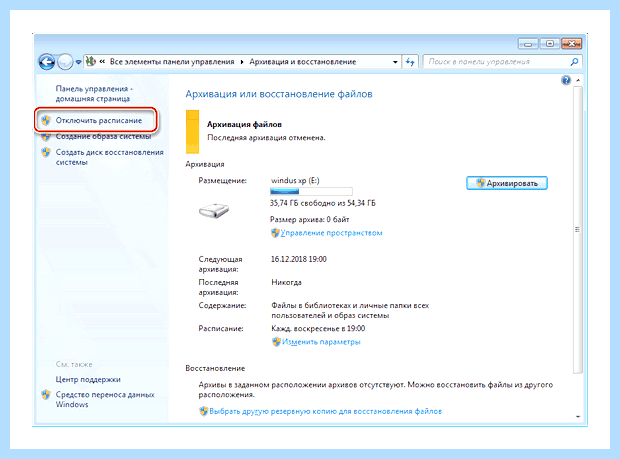Click '35,74 ГБ свободно из 54,34 ГБ' text
The width and height of the screenshot is (620, 459).
coord(323,203)
